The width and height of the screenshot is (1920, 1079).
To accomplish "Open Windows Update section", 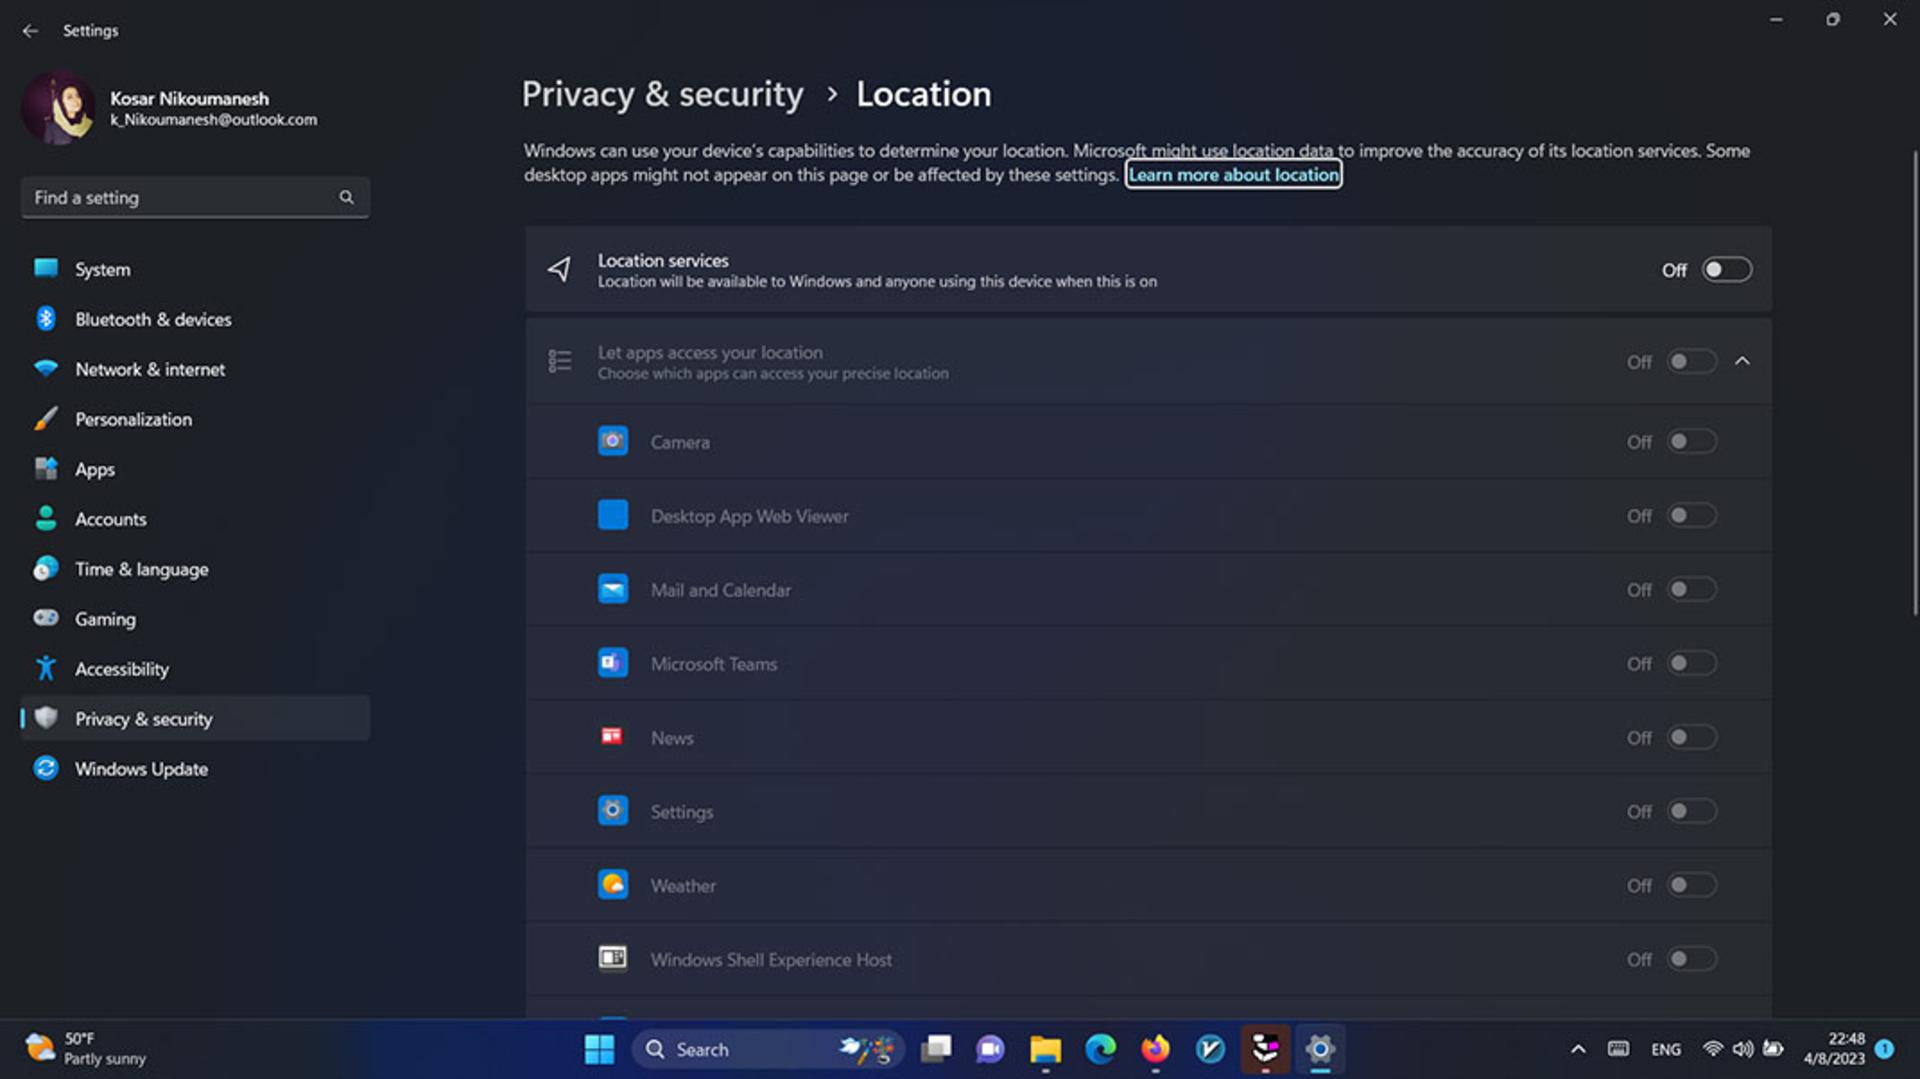I will tap(195, 769).
